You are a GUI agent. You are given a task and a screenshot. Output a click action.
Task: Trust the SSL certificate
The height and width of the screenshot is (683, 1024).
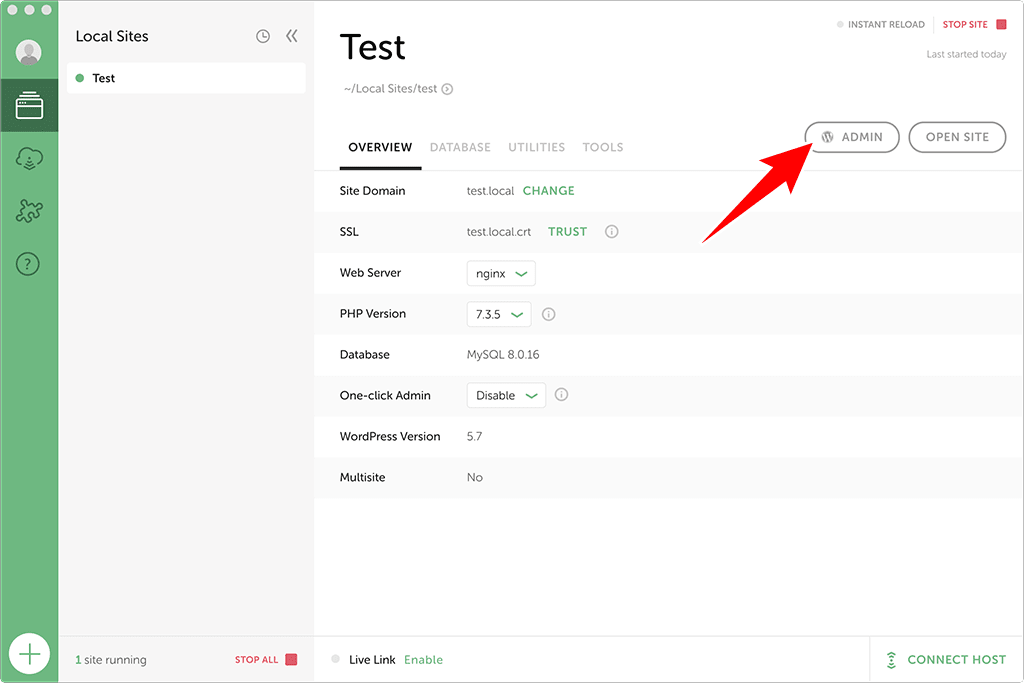[567, 232]
